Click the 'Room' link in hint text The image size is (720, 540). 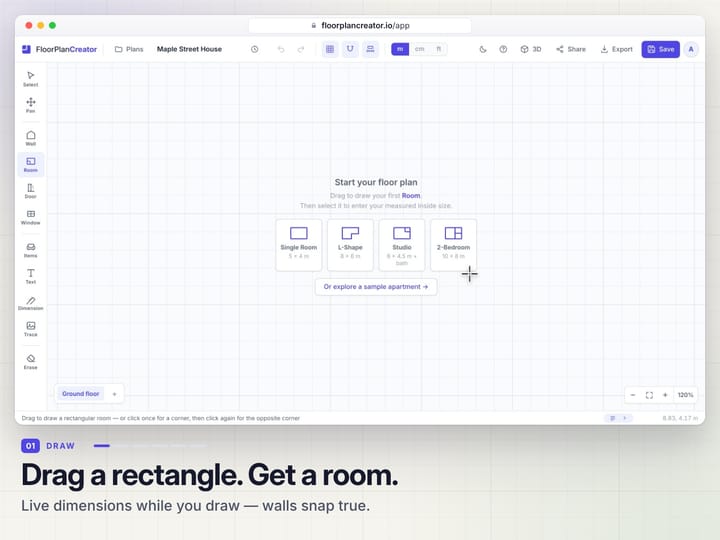[411, 196]
